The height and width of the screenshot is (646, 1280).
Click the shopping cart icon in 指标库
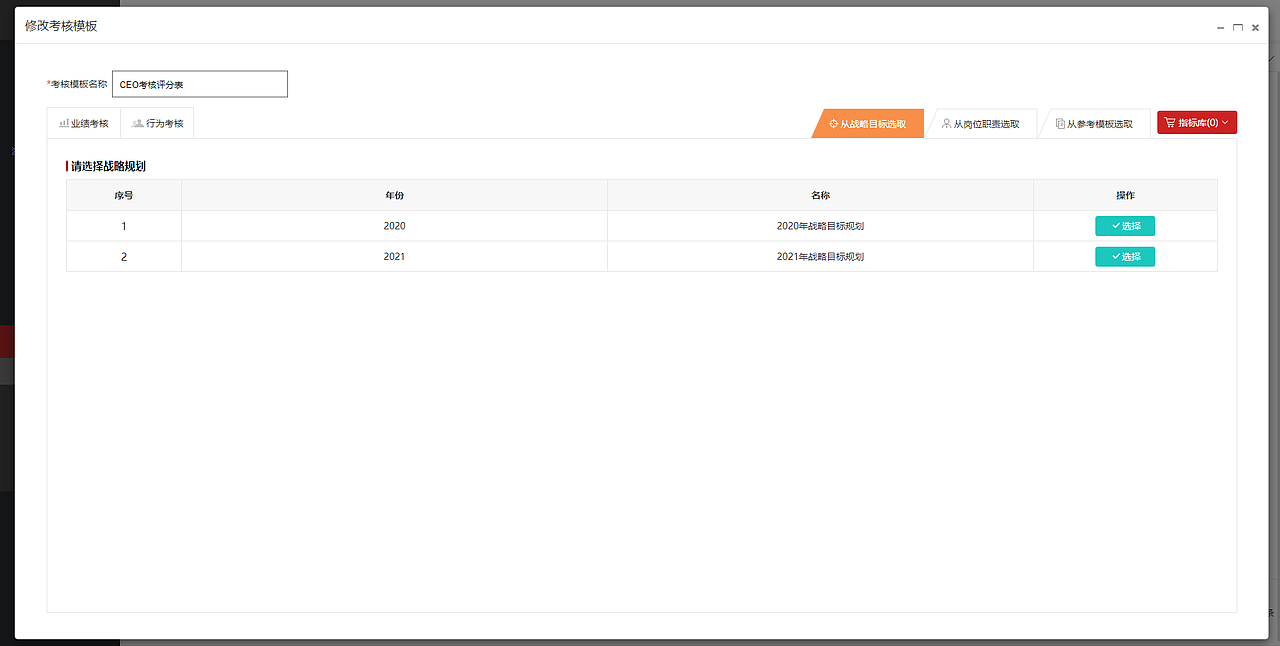coord(1170,122)
